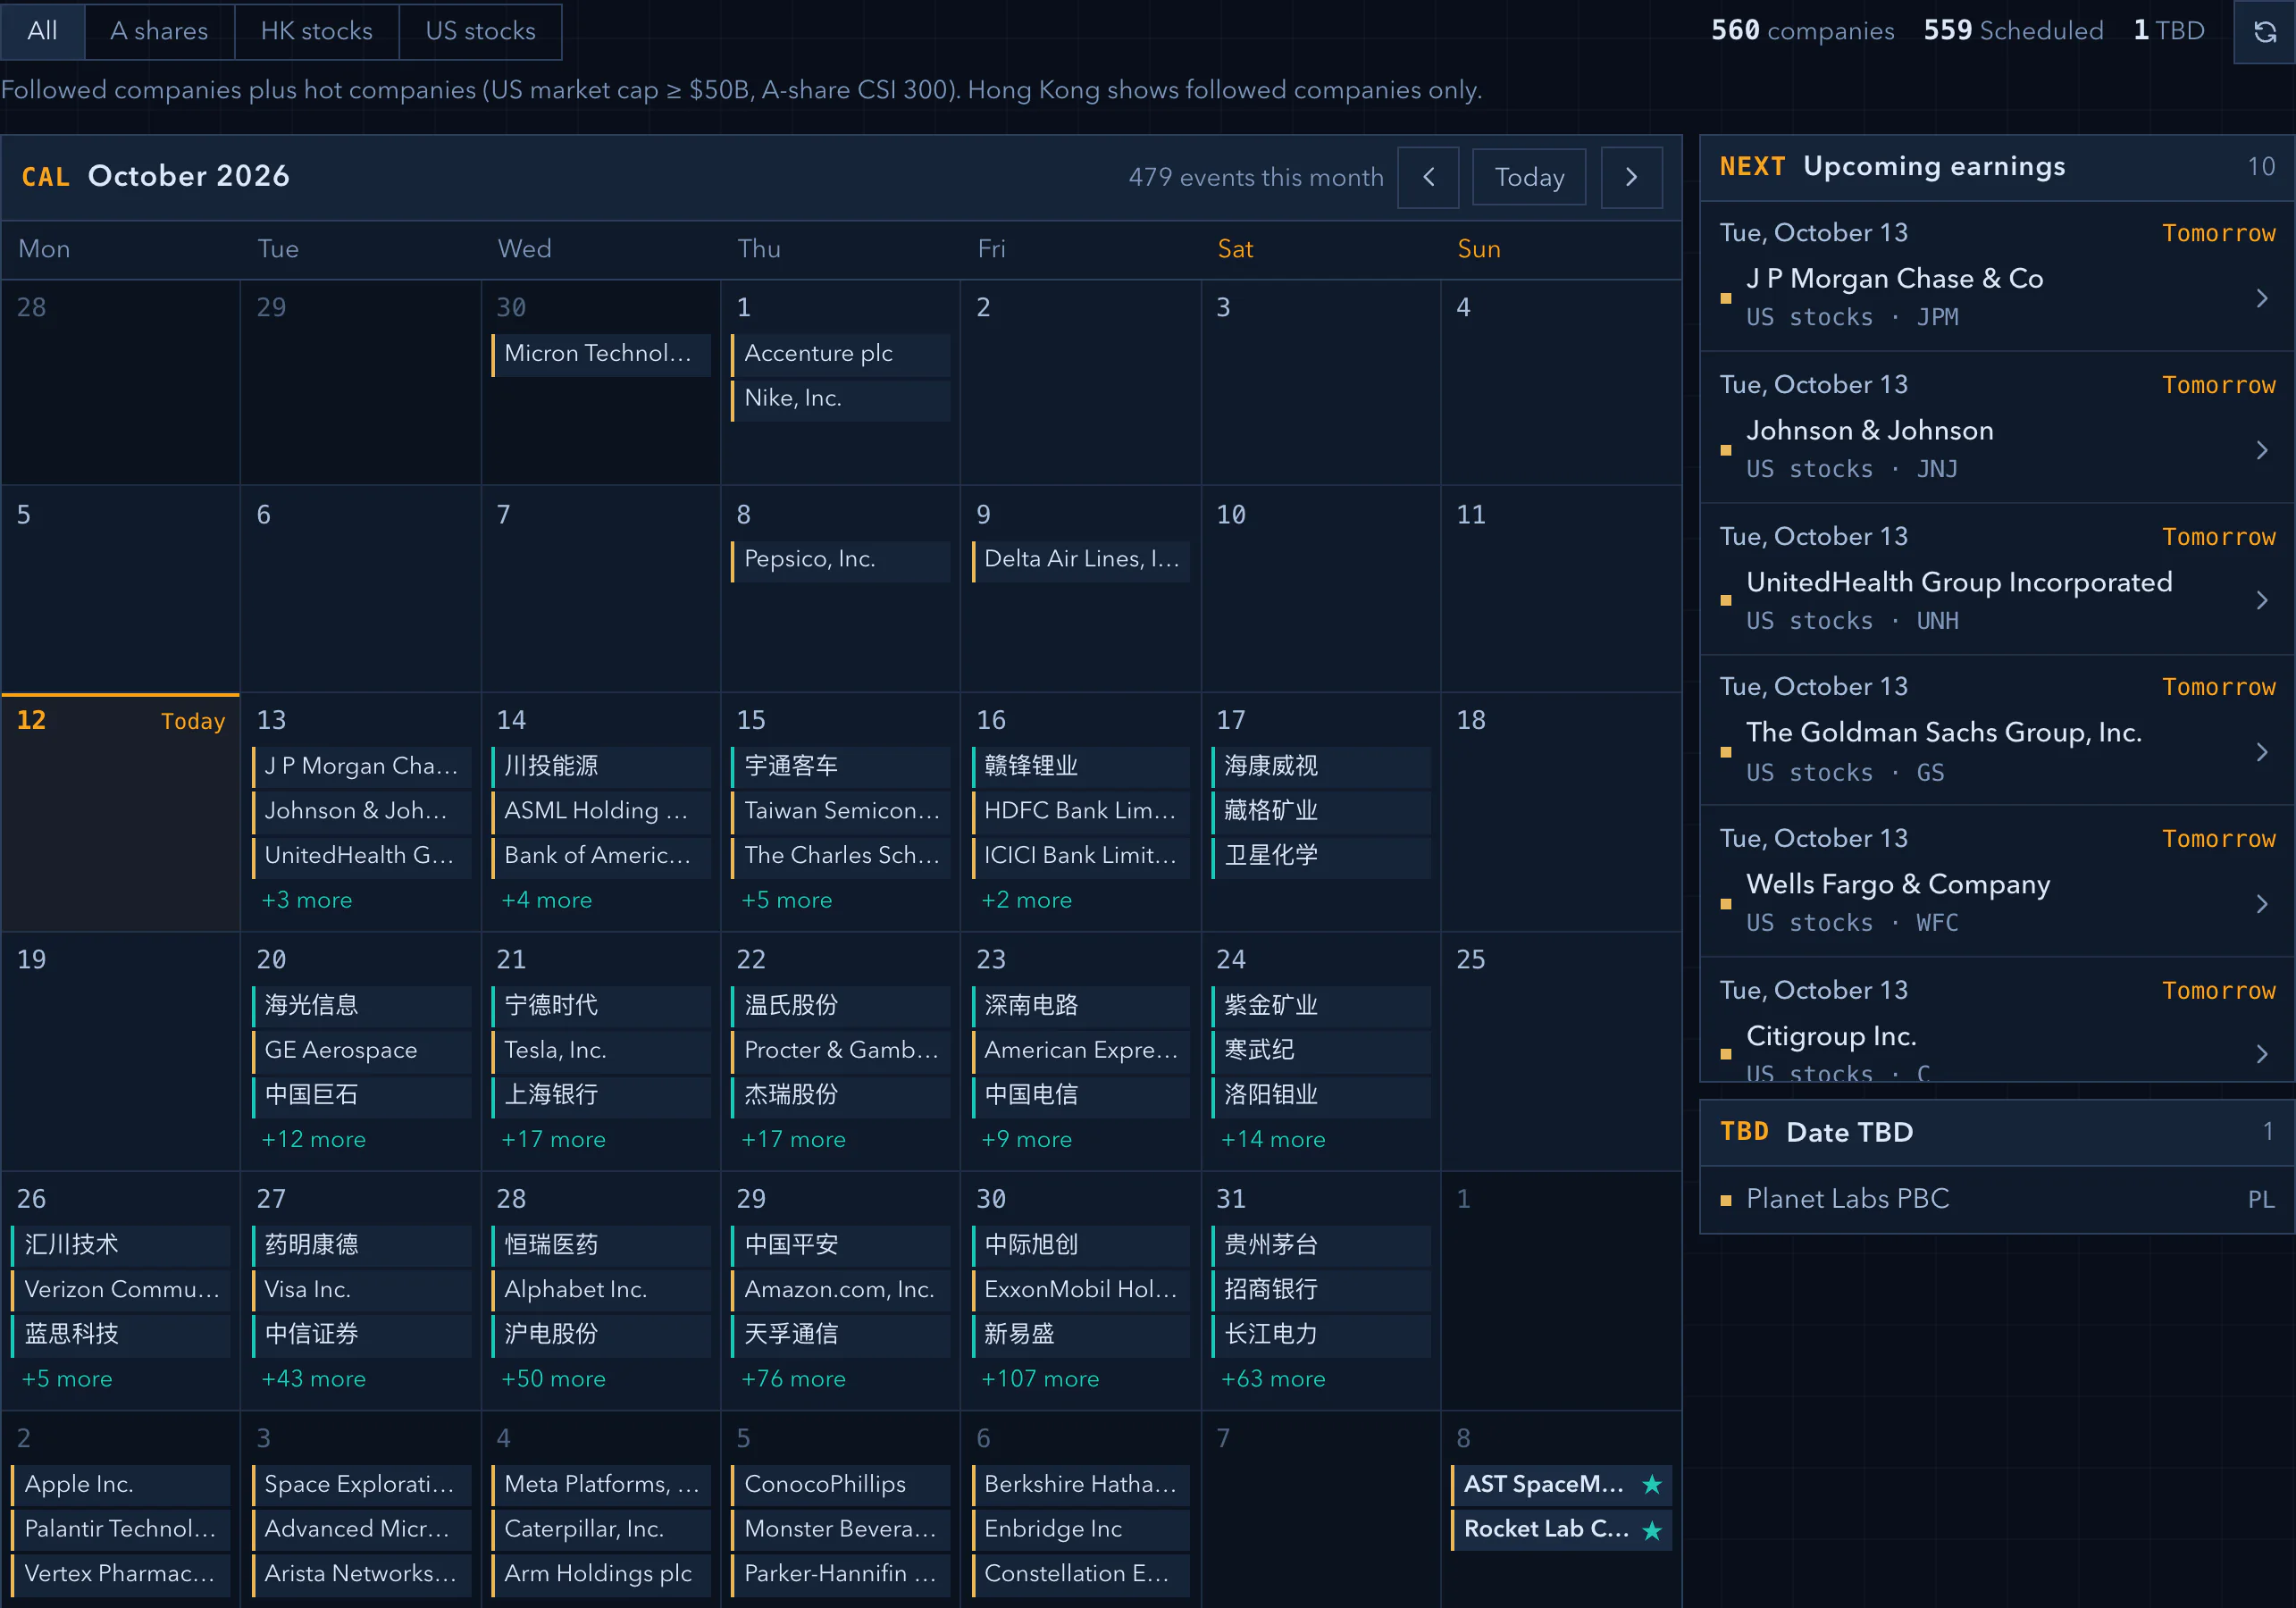Open 宁德时代 event on October 21

click(x=601, y=1006)
